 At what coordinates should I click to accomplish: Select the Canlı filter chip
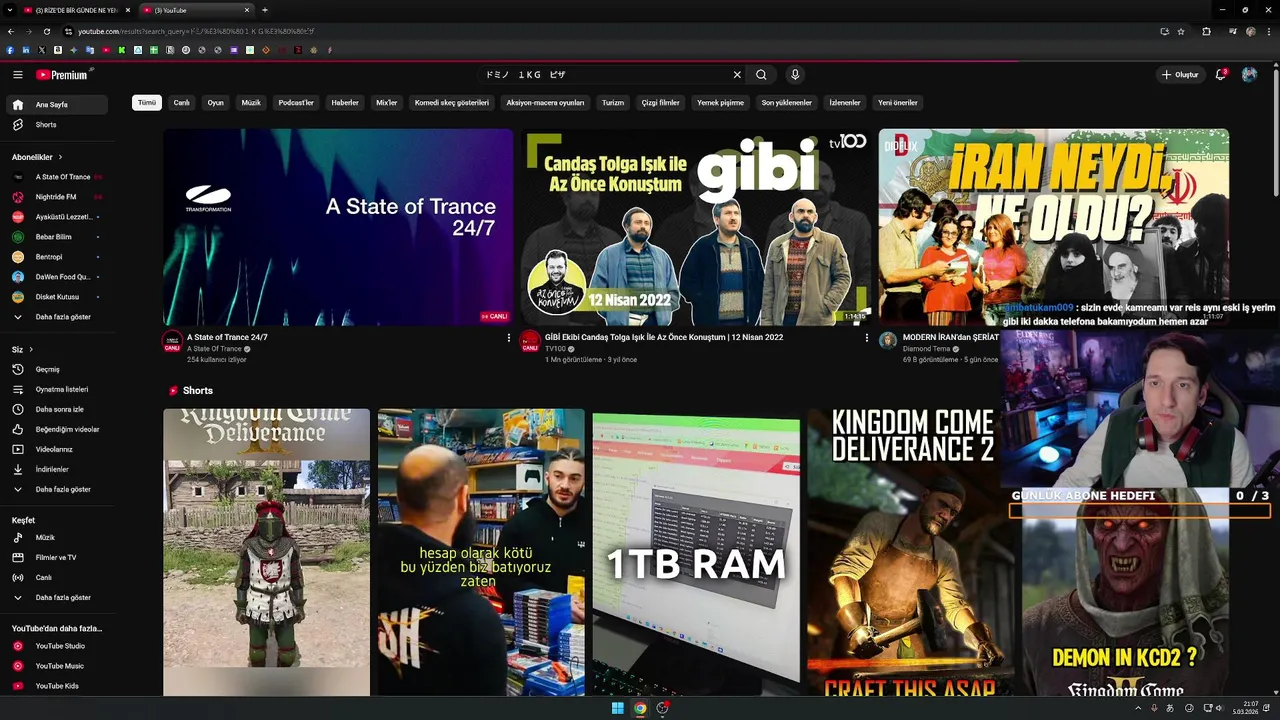click(x=181, y=102)
